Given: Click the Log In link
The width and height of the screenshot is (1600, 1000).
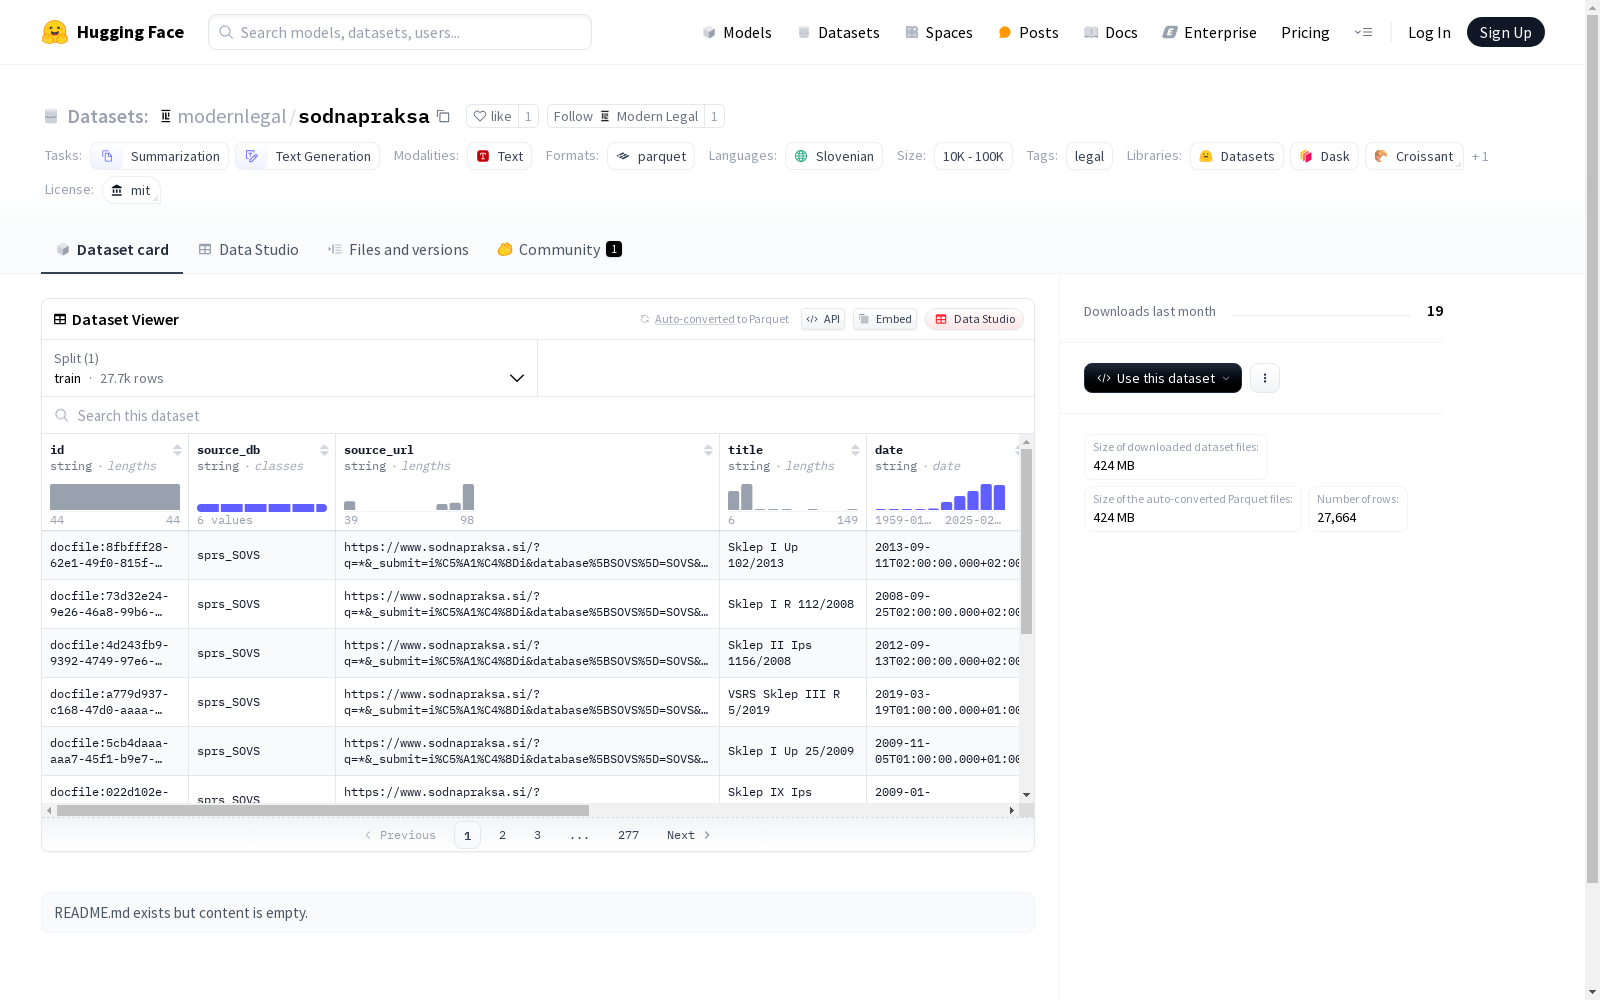Looking at the screenshot, I should point(1429,32).
